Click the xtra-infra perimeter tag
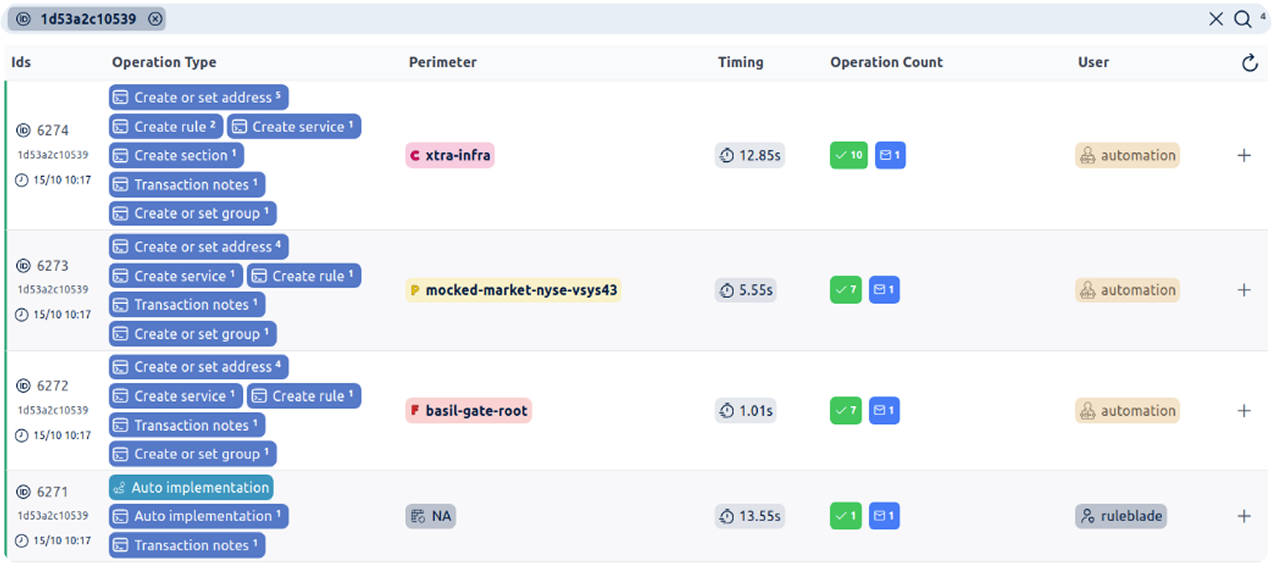This screenshot has height=566, width=1272. click(x=450, y=155)
